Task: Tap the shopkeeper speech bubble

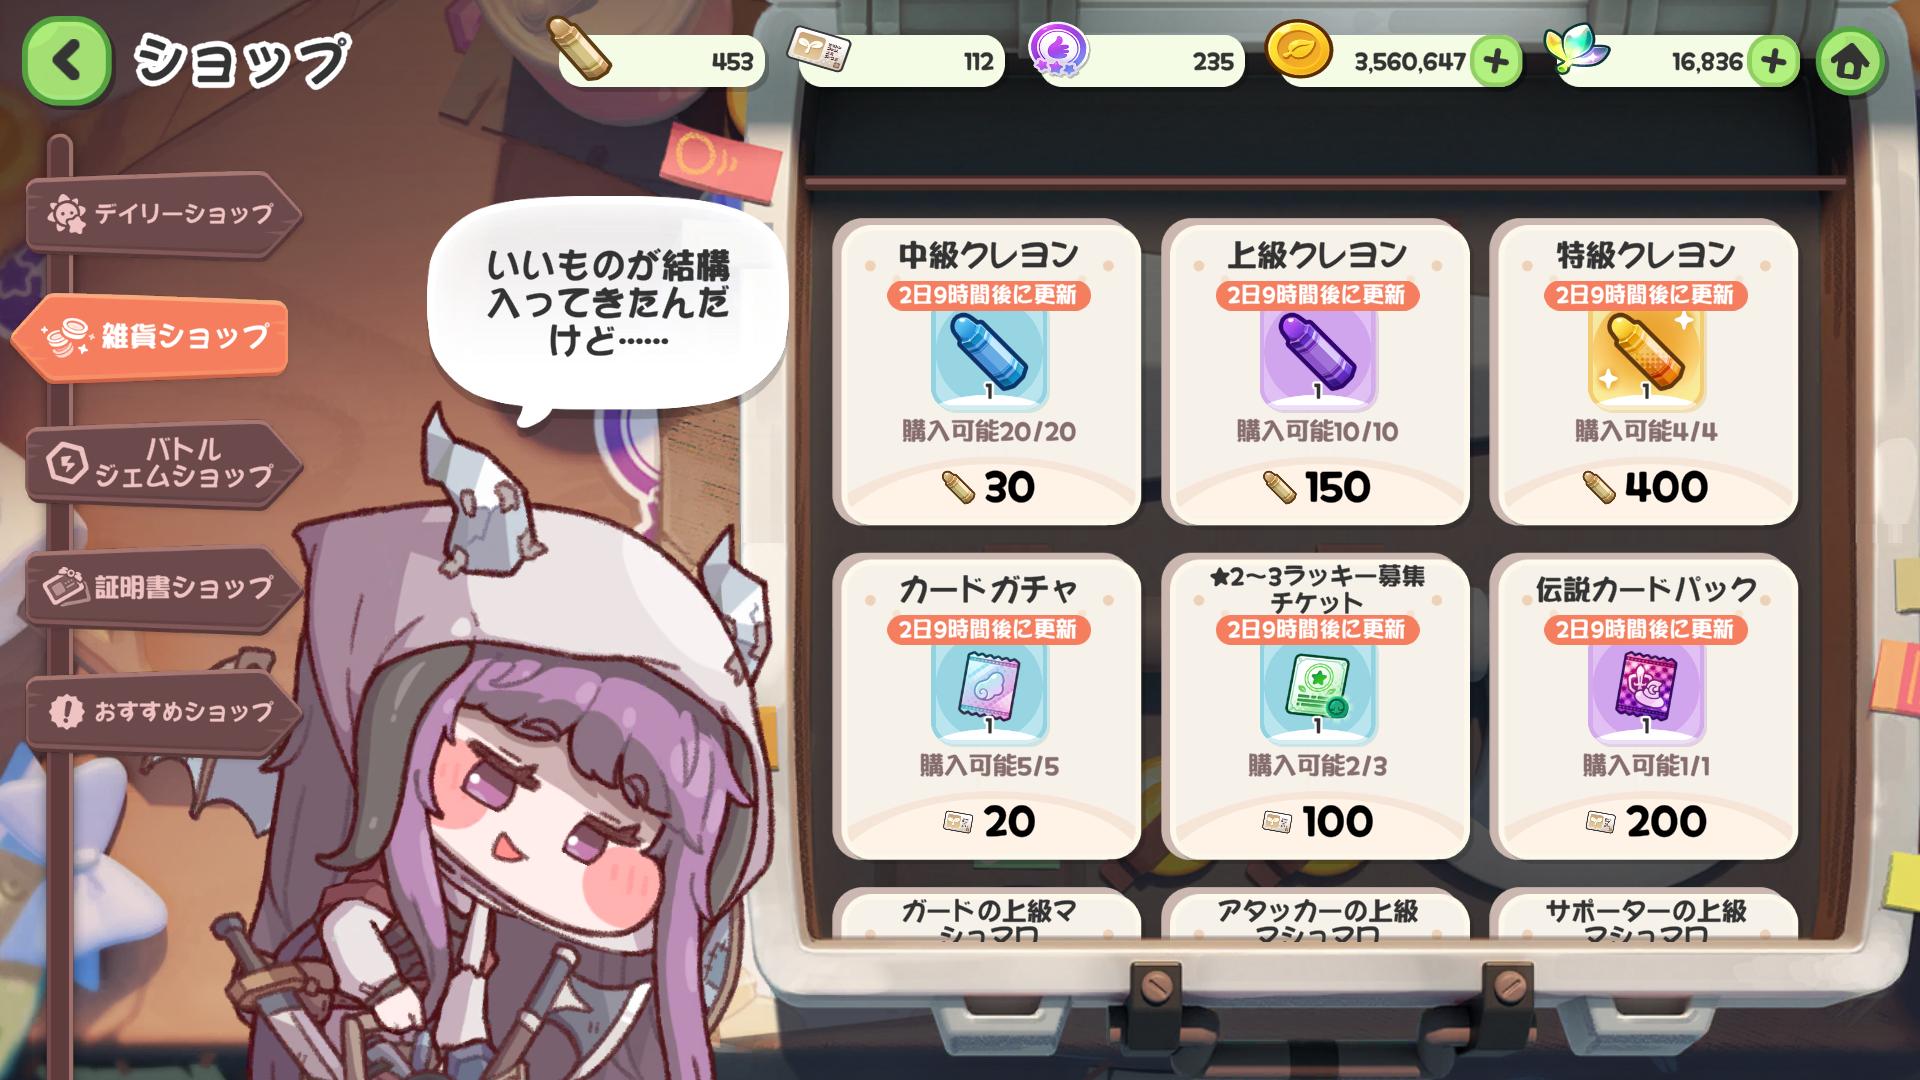Action: point(606,302)
